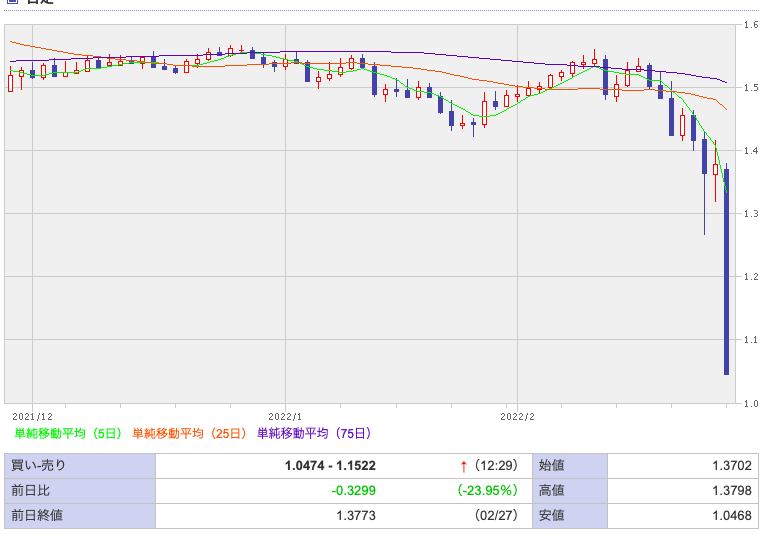
Task: Click the high price 1.3798
Action: coord(732,491)
